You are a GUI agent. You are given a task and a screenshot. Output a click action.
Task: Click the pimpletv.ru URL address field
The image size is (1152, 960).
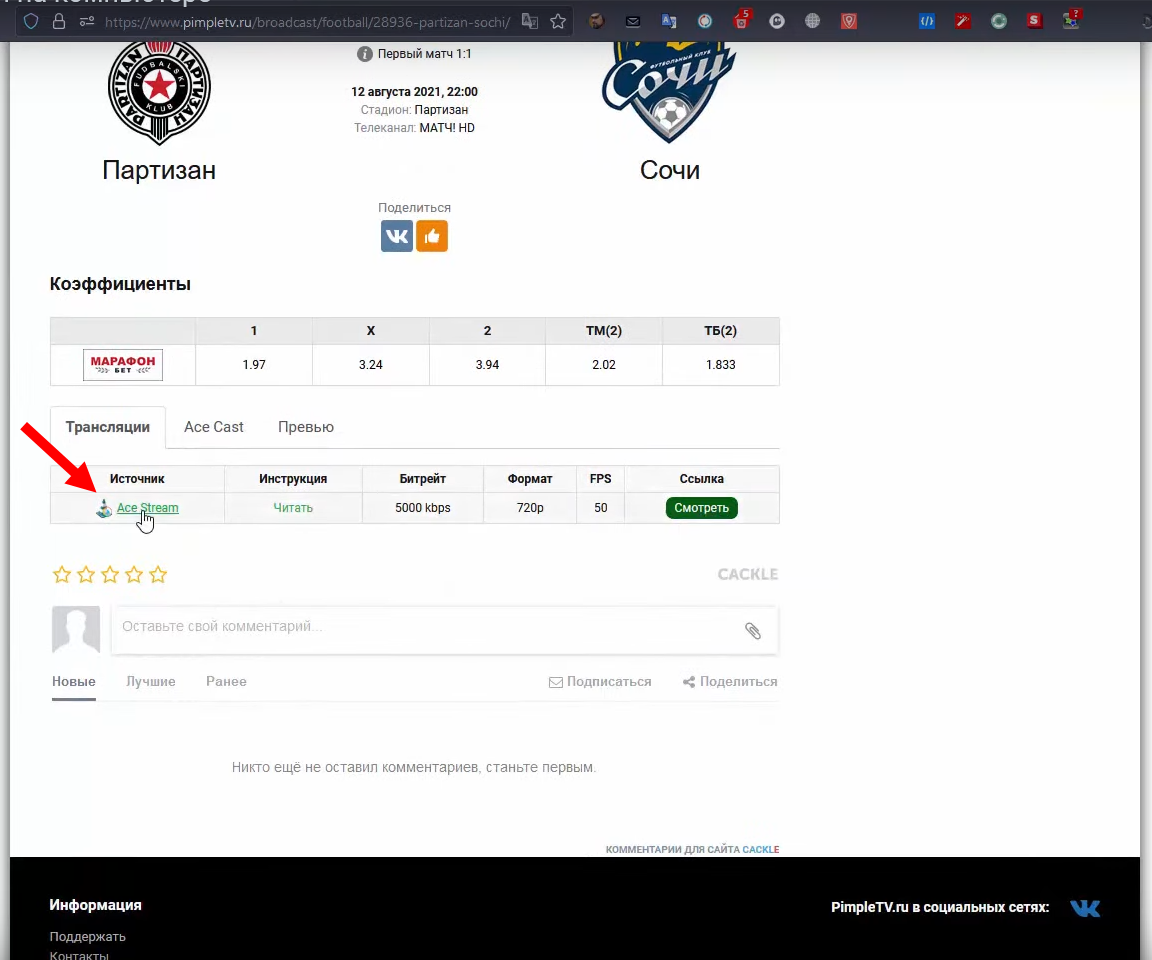307,22
